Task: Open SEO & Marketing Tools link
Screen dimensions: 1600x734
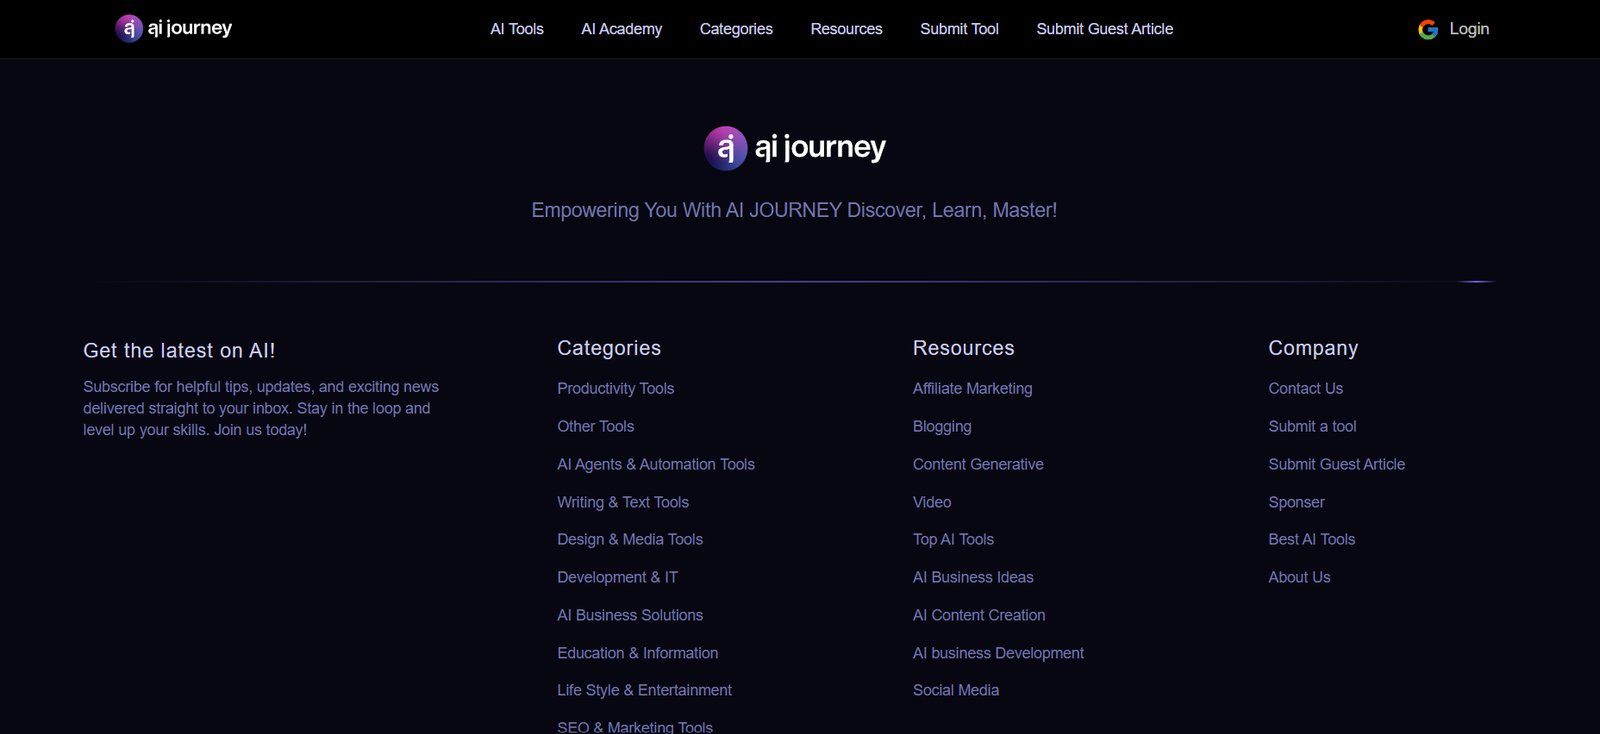Action: click(635, 727)
